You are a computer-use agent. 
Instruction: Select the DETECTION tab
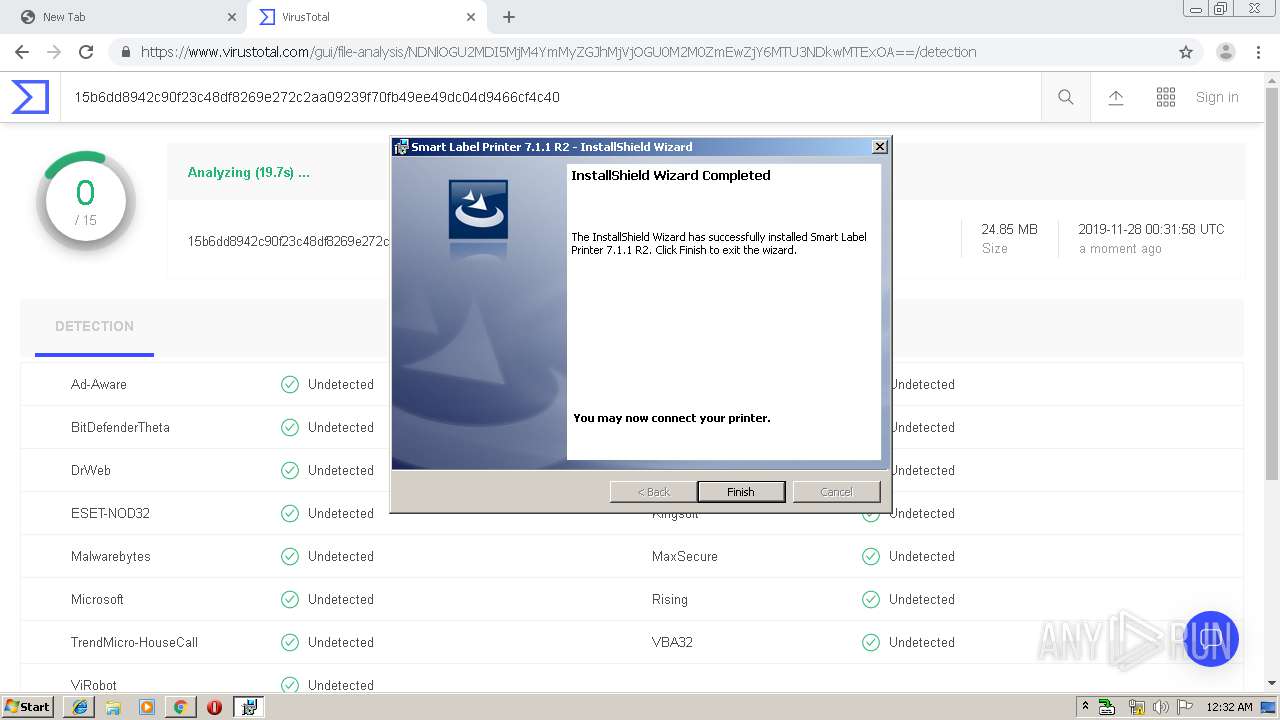94,327
